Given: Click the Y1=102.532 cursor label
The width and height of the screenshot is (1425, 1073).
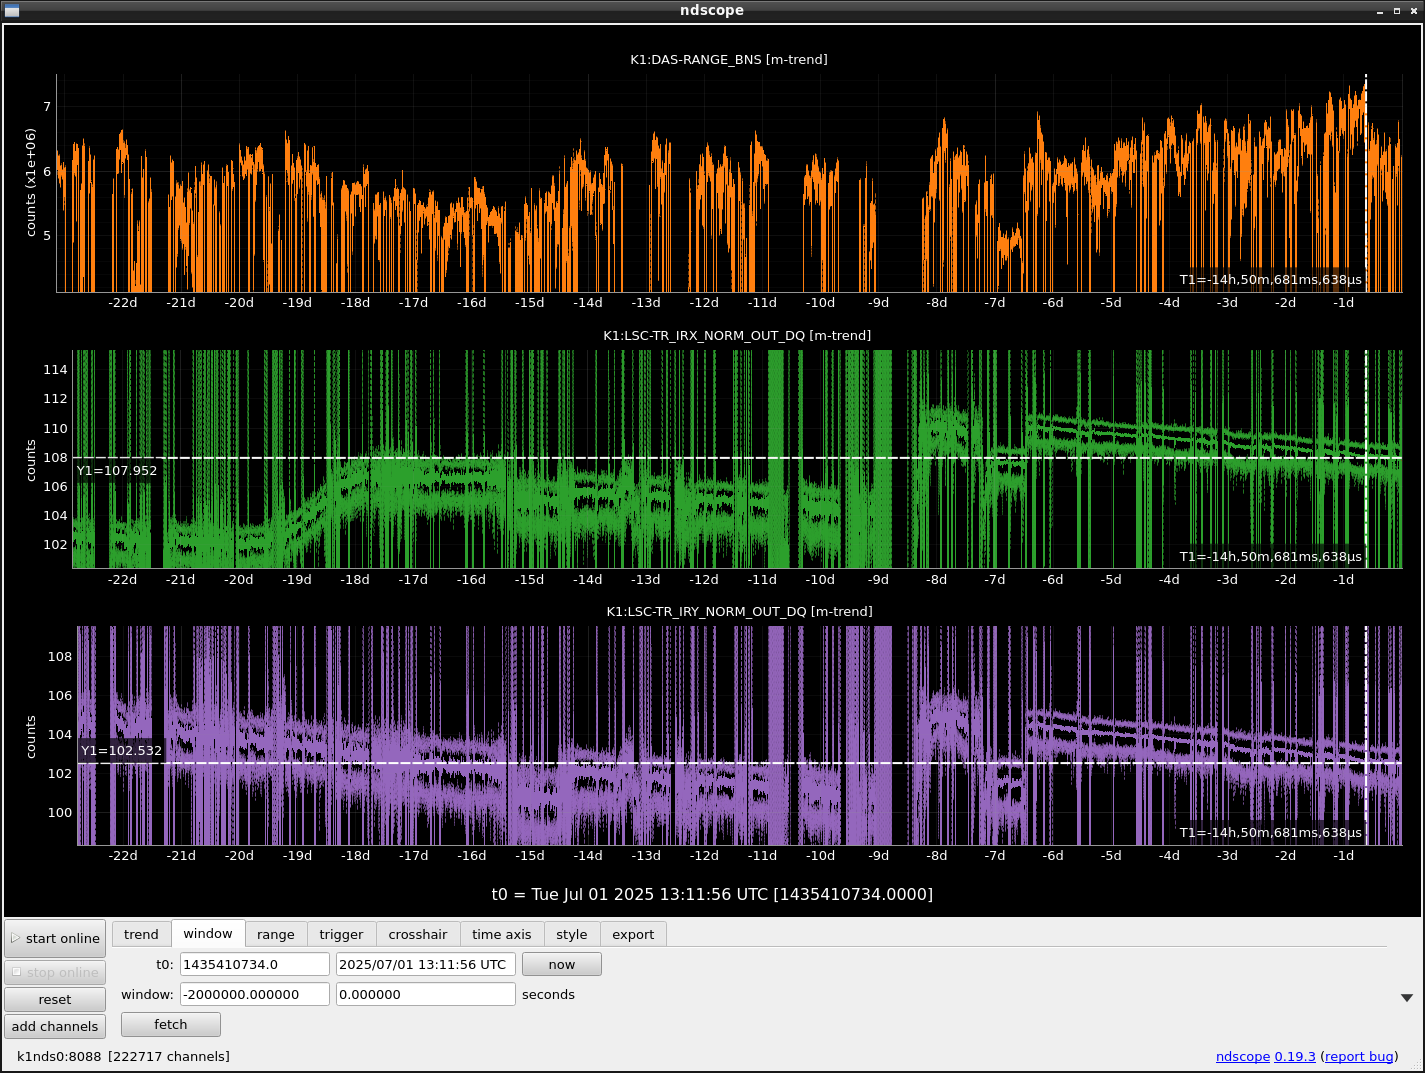Looking at the screenshot, I should [x=121, y=750].
